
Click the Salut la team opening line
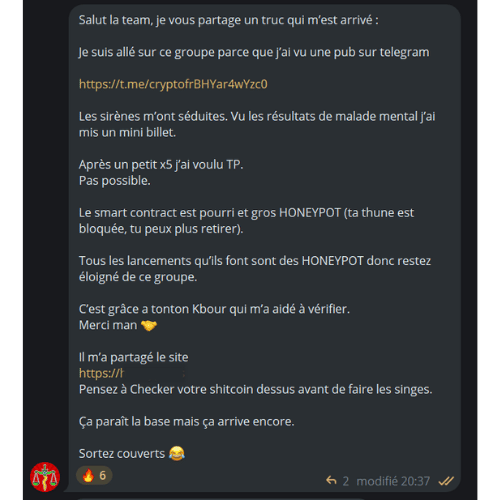pos(229,20)
